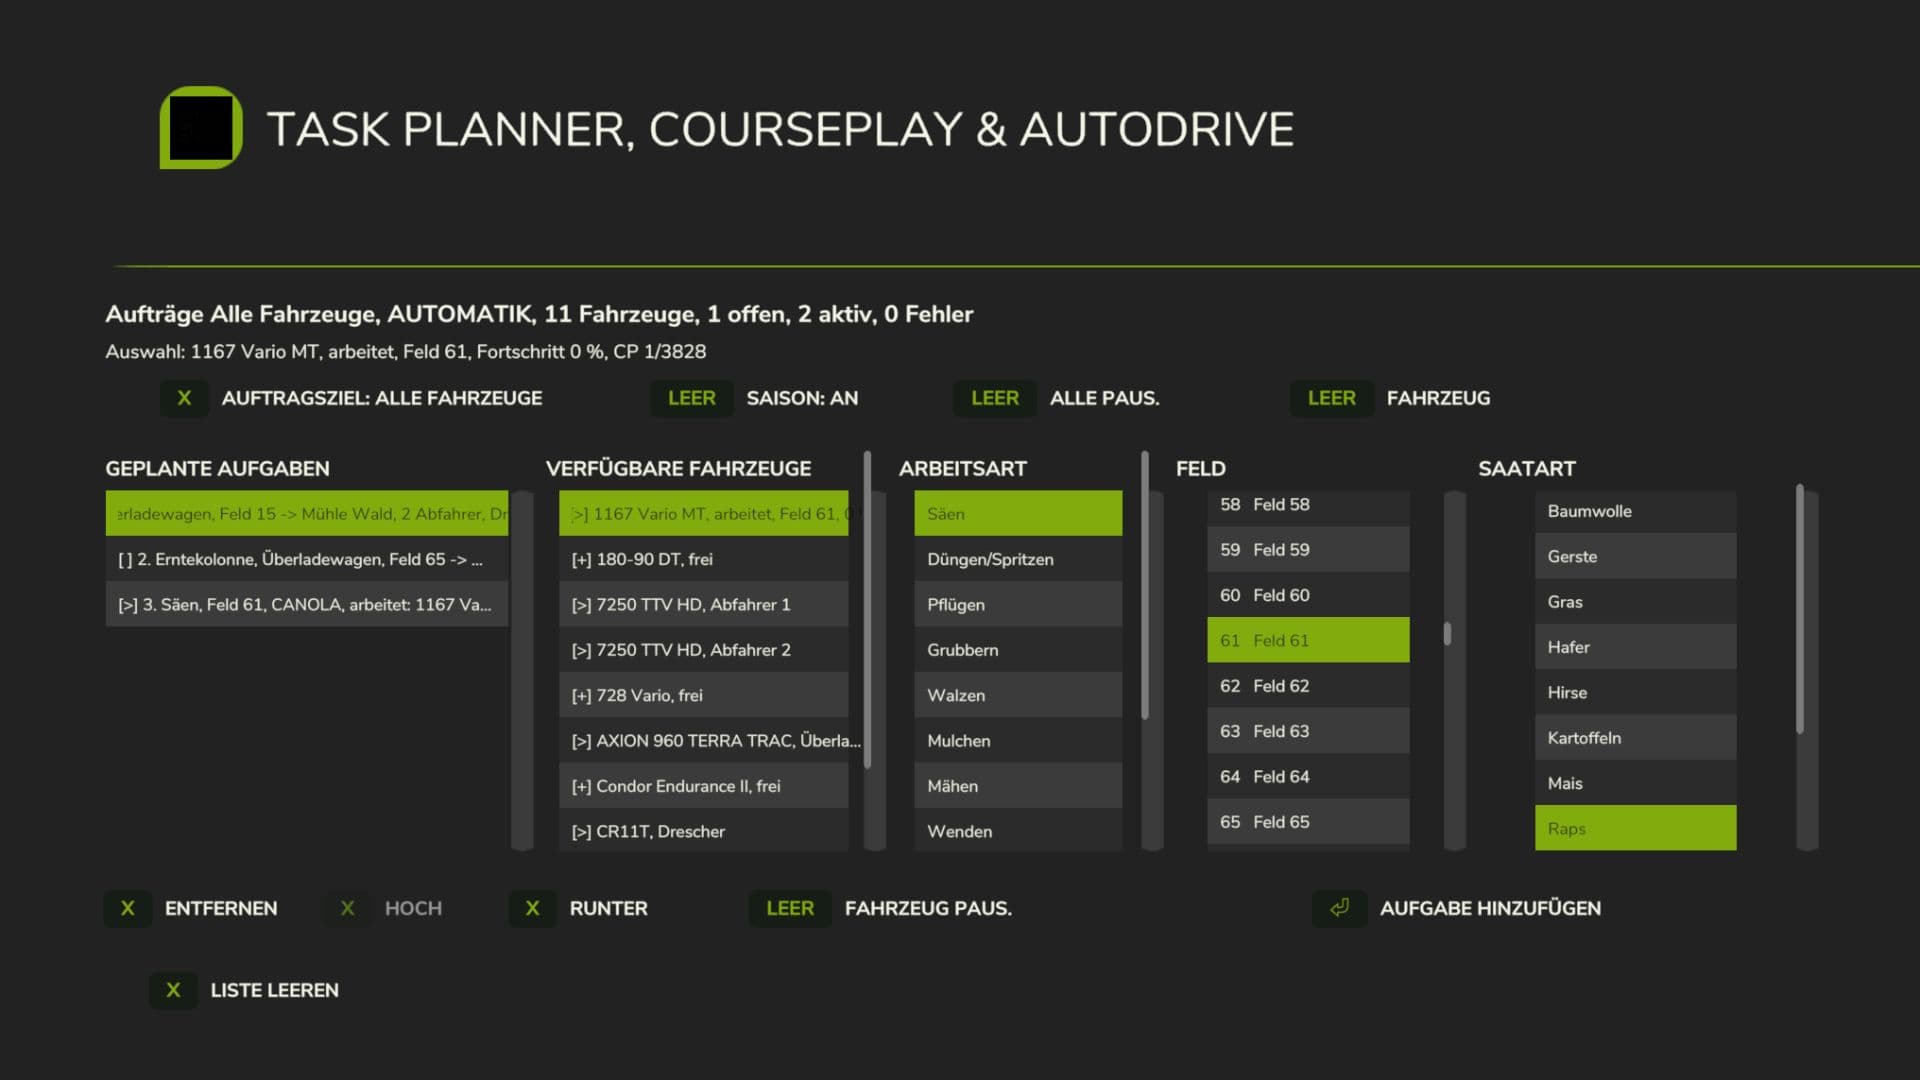The width and height of the screenshot is (1920, 1080).
Task: Pick Mais seed type
Action: tap(1636, 783)
